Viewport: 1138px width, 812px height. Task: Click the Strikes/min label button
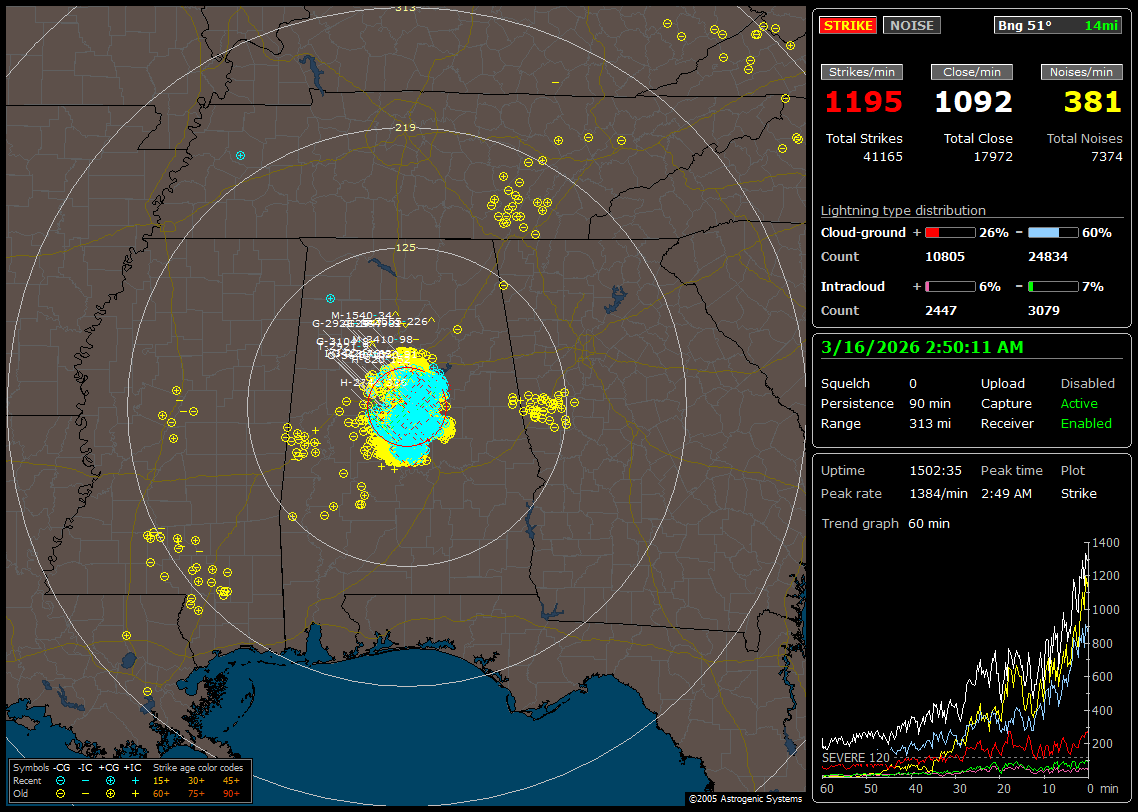click(862, 72)
